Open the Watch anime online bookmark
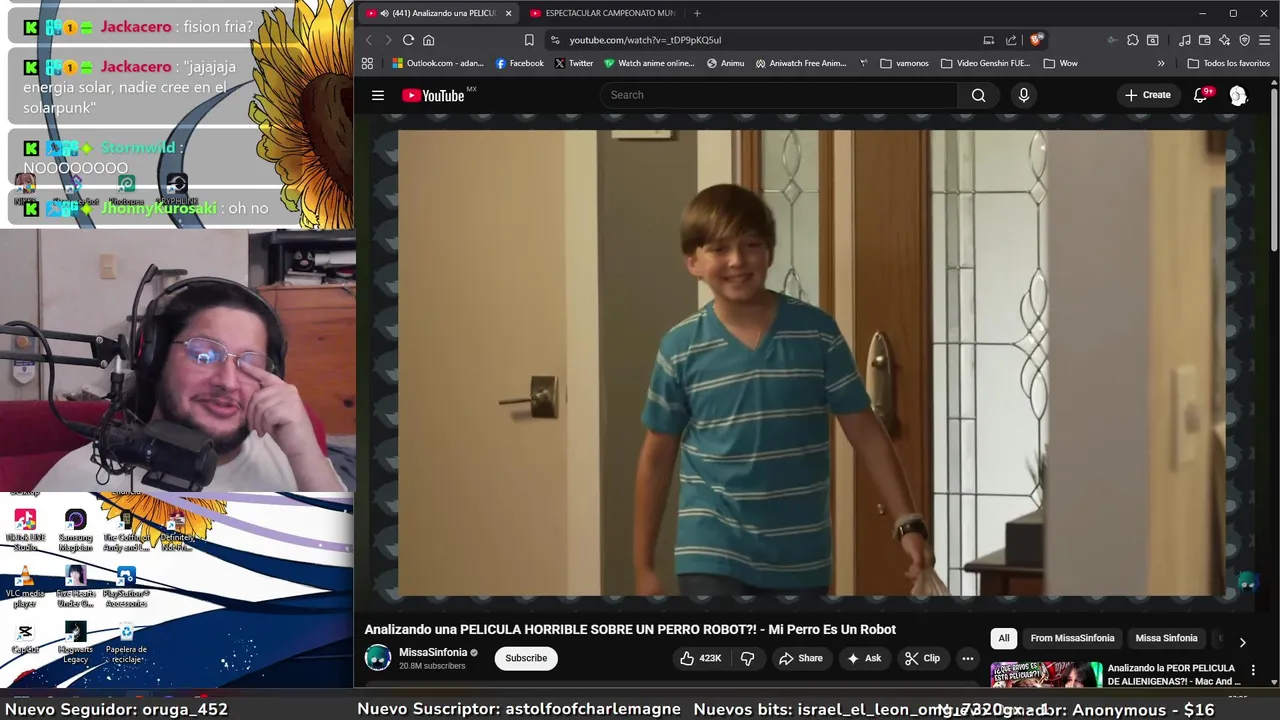Screen dimensions: 1280x720 (x=649, y=63)
